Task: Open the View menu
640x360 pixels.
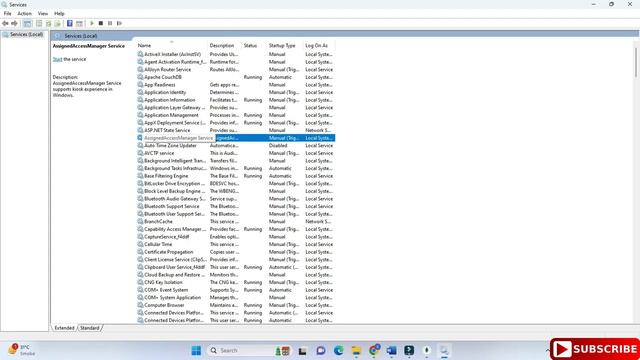Action: (x=42, y=13)
